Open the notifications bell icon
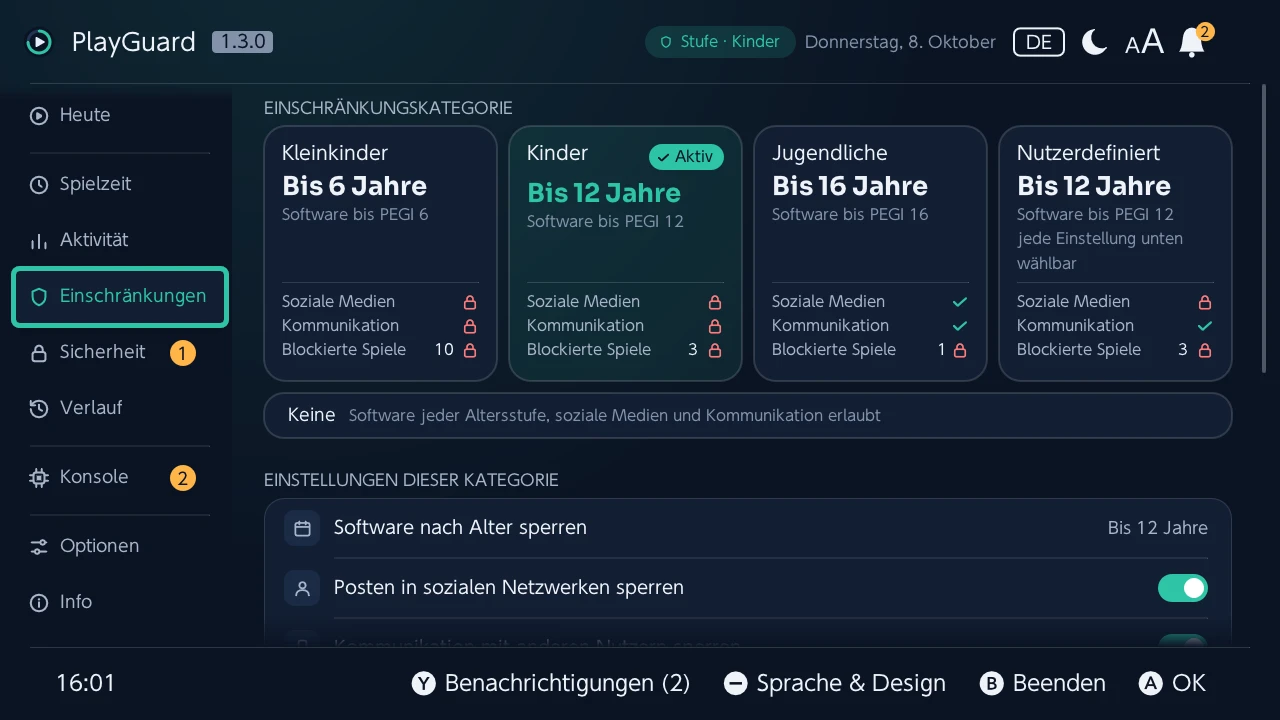 point(1192,42)
